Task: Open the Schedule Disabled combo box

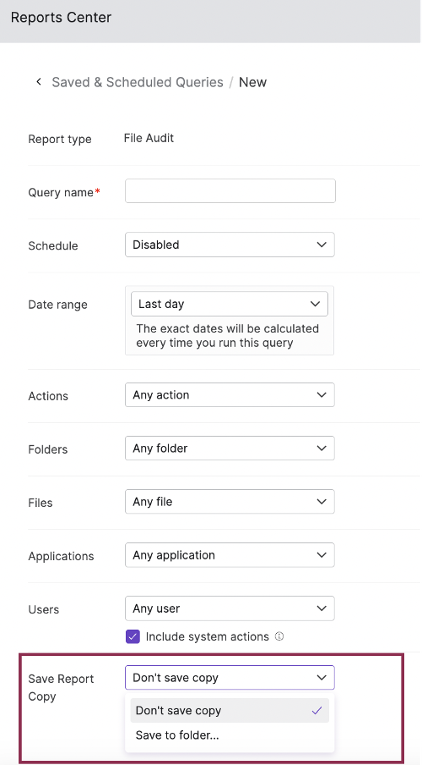Action: click(x=230, y=244)
